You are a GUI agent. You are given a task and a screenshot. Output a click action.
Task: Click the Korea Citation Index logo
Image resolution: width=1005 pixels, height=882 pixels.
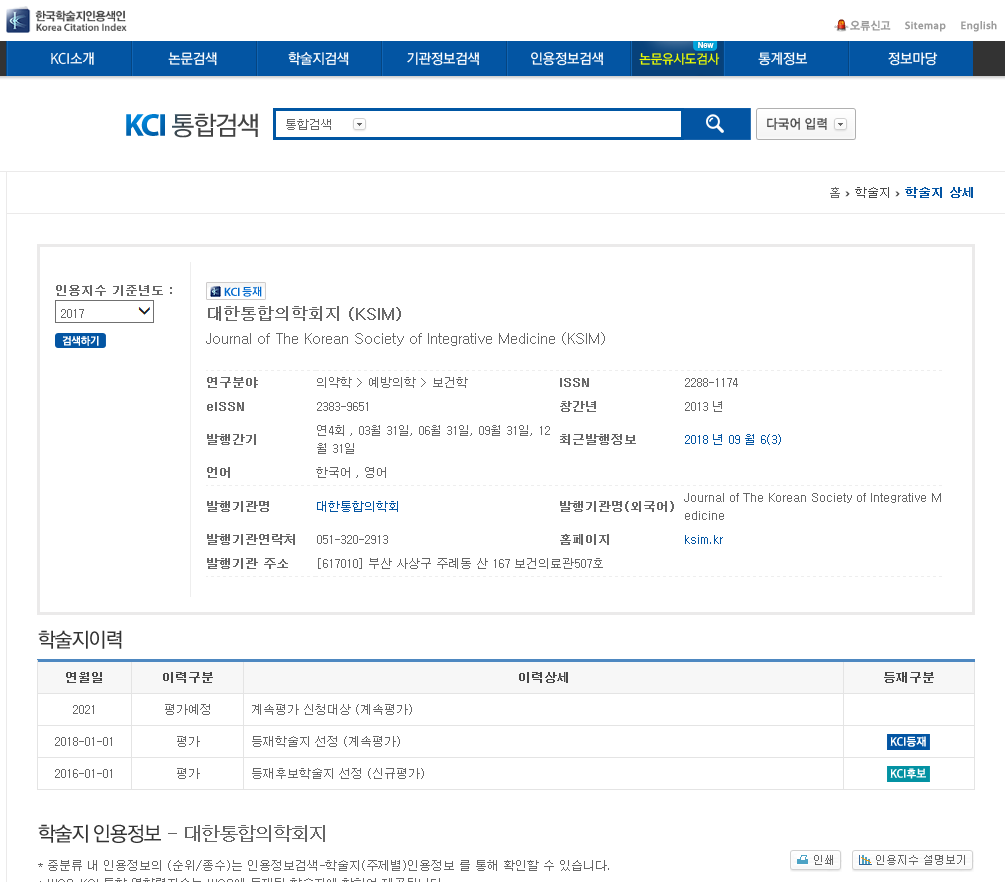[x=66, y=21]
